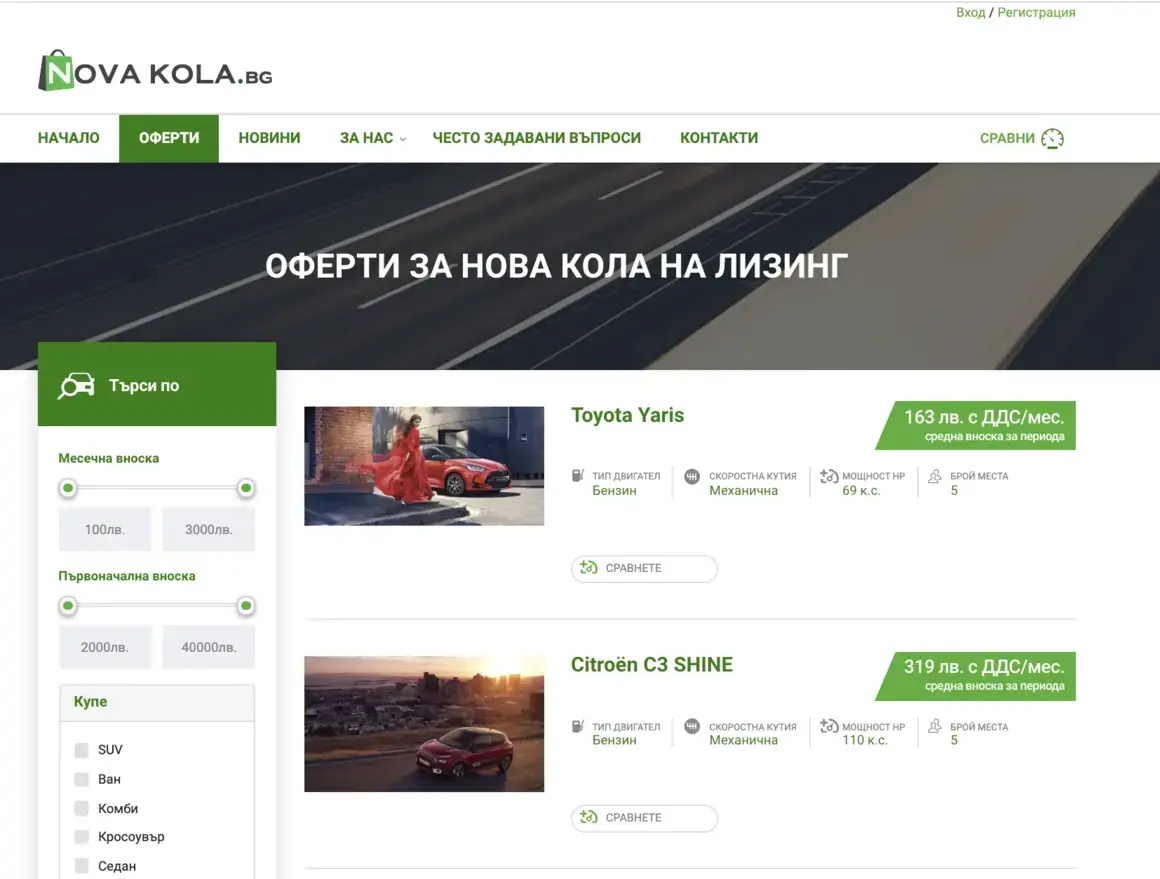Click the gearbox icon for Citroën C3

[x=692, y=726]
